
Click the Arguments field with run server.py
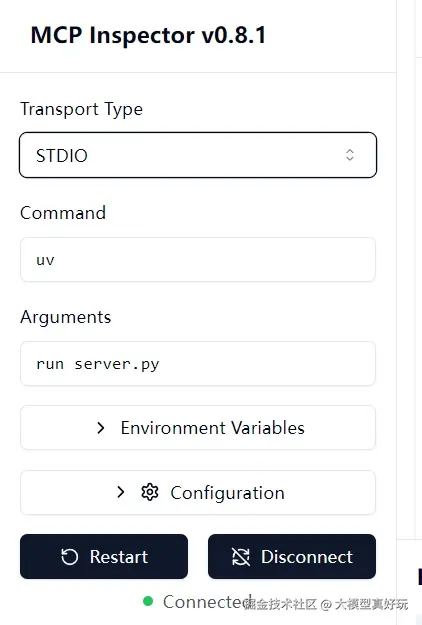click(198, 364)
